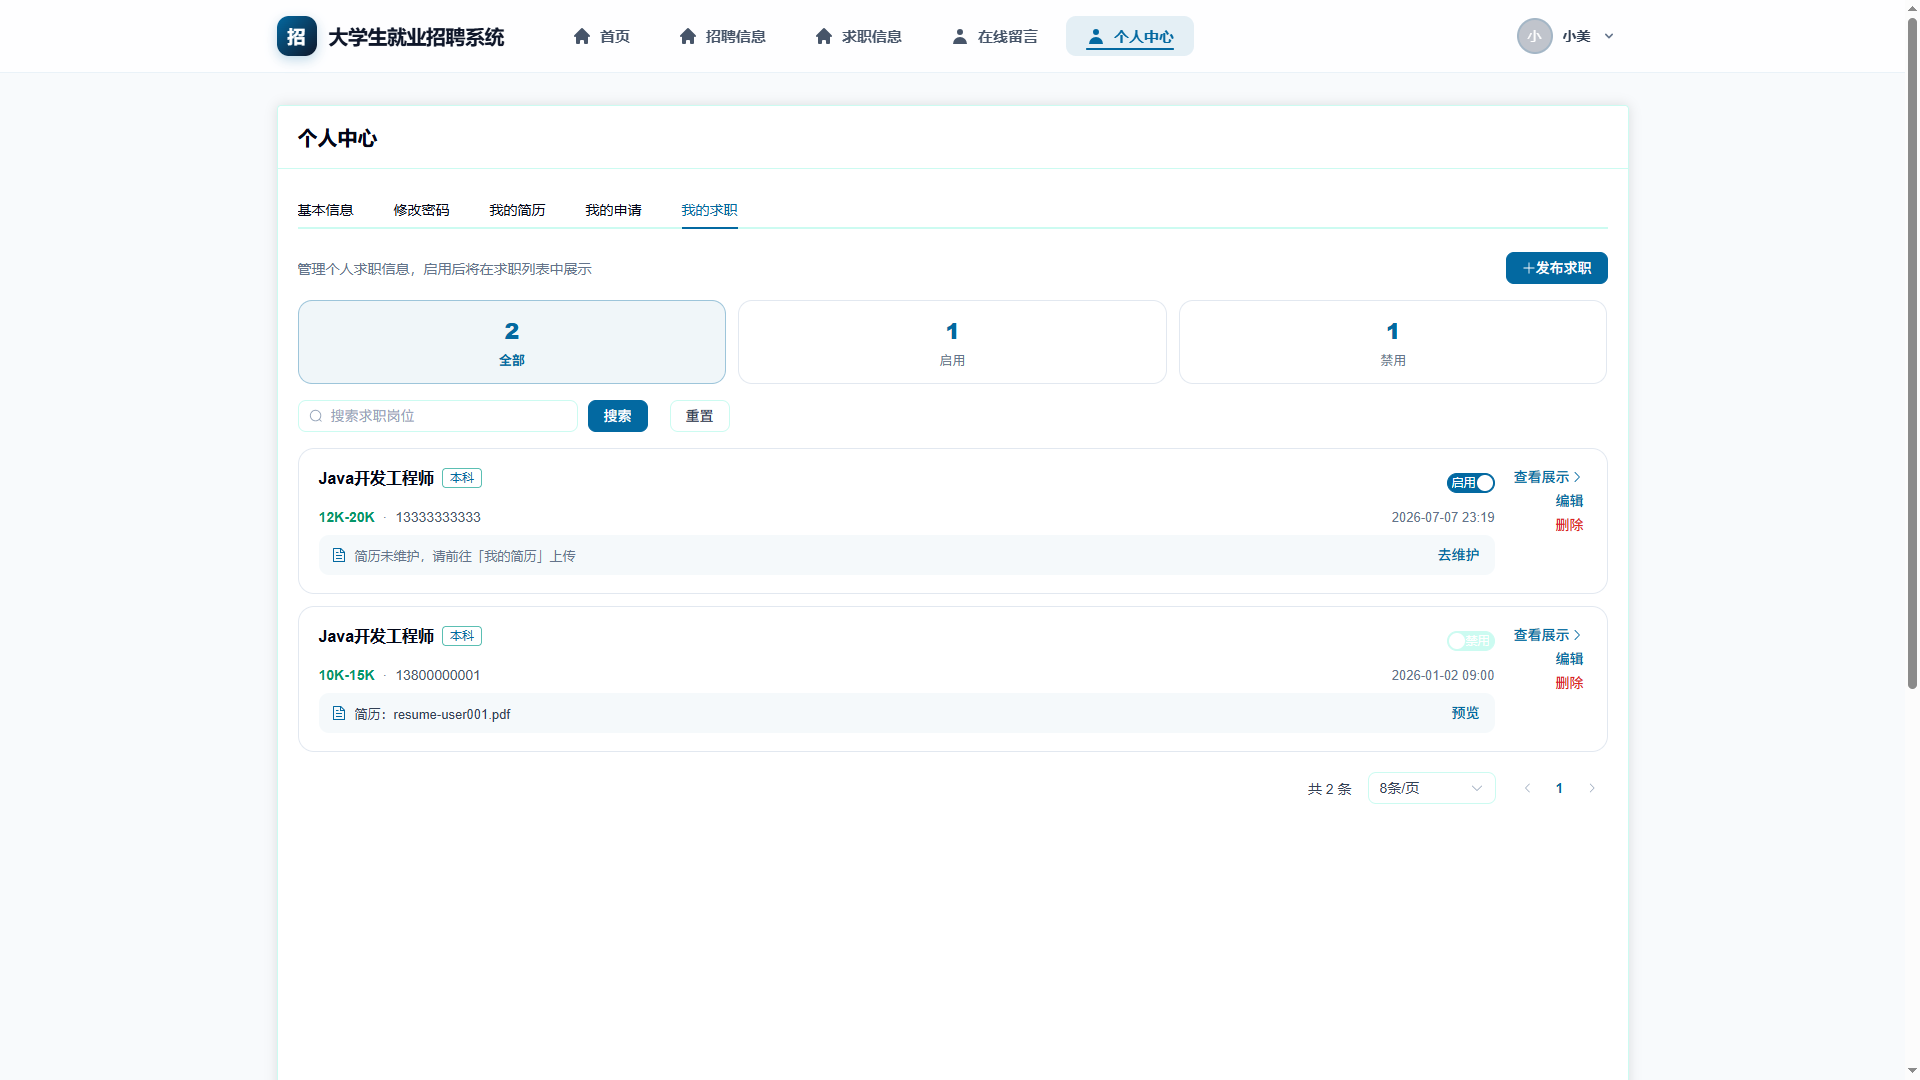This screenshot has height=1080, width=1920.
Task: Switch to the 修改密码 tab
Action: click(422, 210)
